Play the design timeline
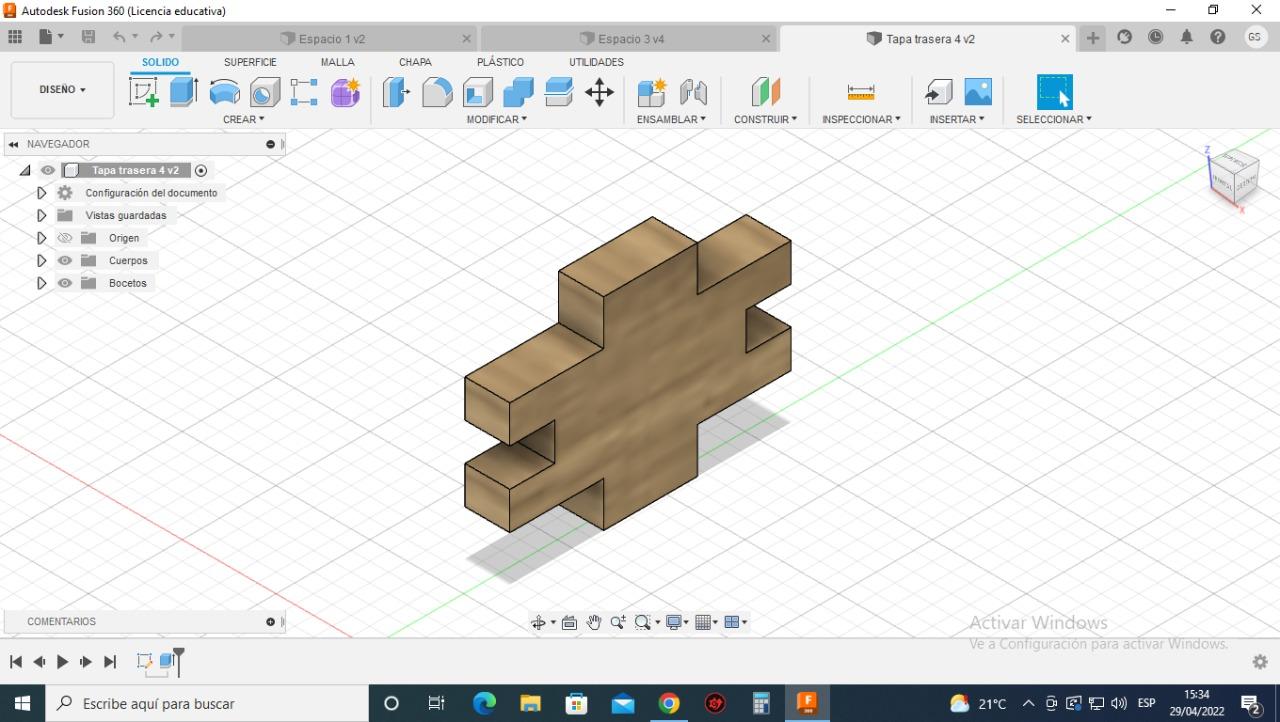The height and width of the screenshot is (722, 1280). [62, 662]
